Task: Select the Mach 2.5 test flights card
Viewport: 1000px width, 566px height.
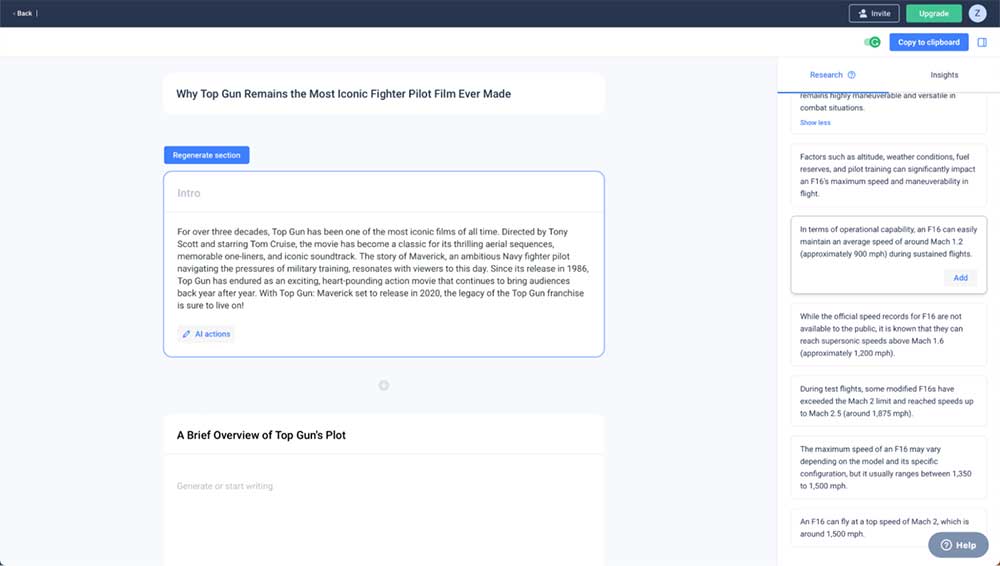Action: [888, 401]
